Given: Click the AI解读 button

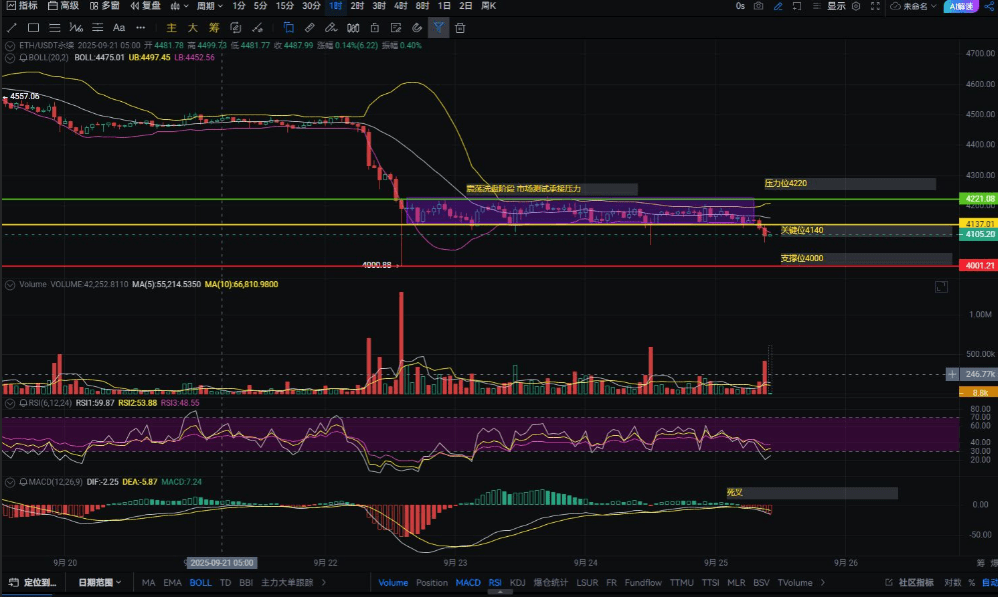Looking at the screenshot, I should tap(961, 6).
